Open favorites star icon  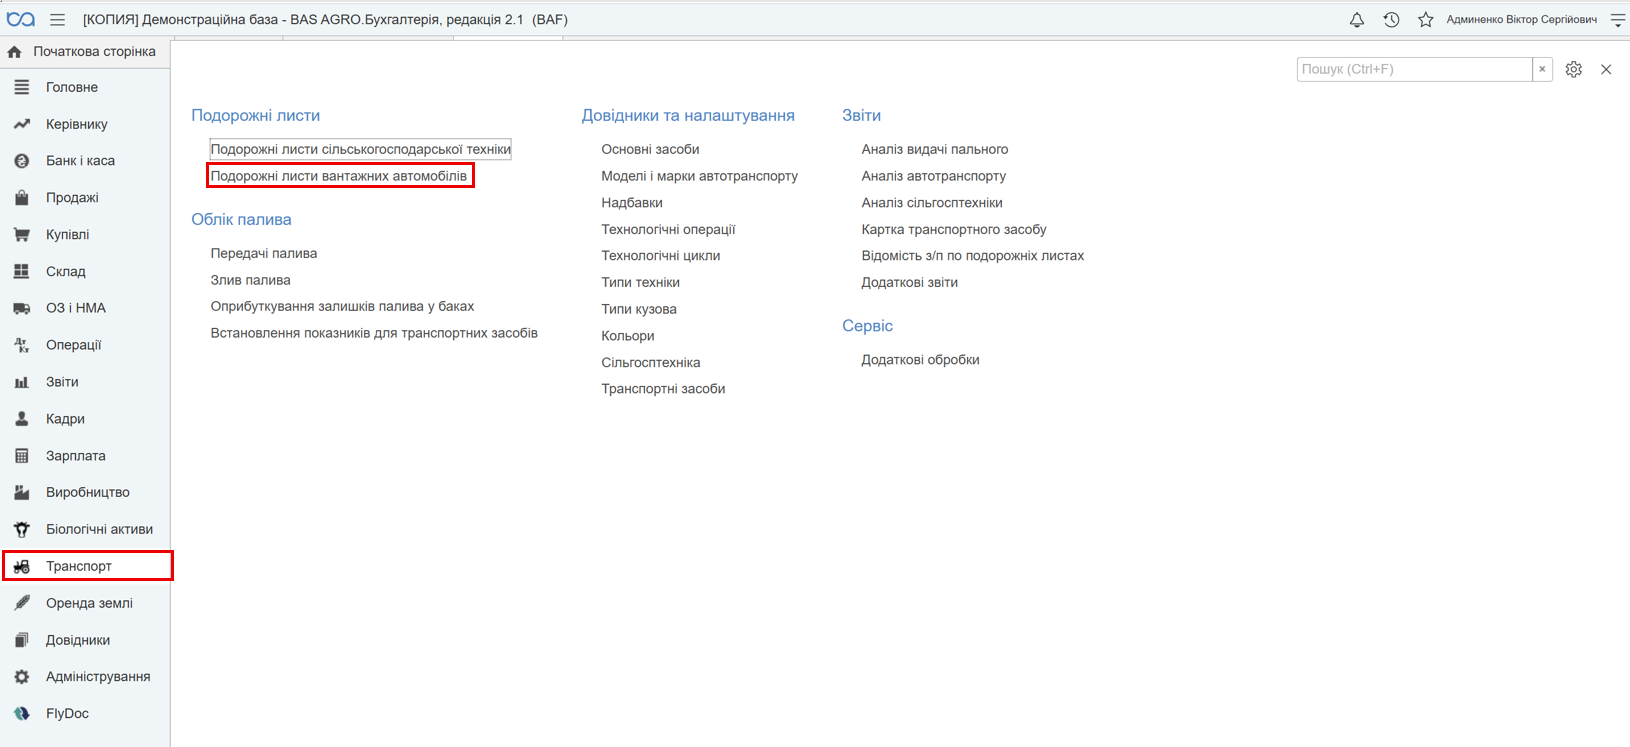[1426, 19]
